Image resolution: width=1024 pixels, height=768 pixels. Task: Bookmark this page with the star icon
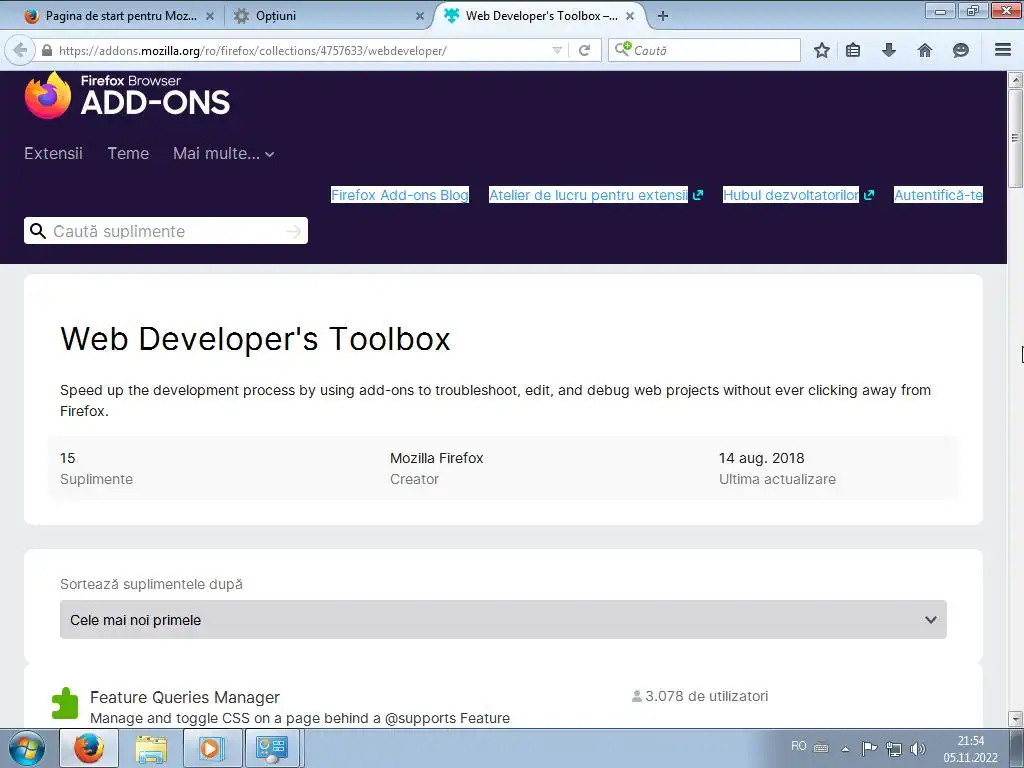[x=822, y=50]
